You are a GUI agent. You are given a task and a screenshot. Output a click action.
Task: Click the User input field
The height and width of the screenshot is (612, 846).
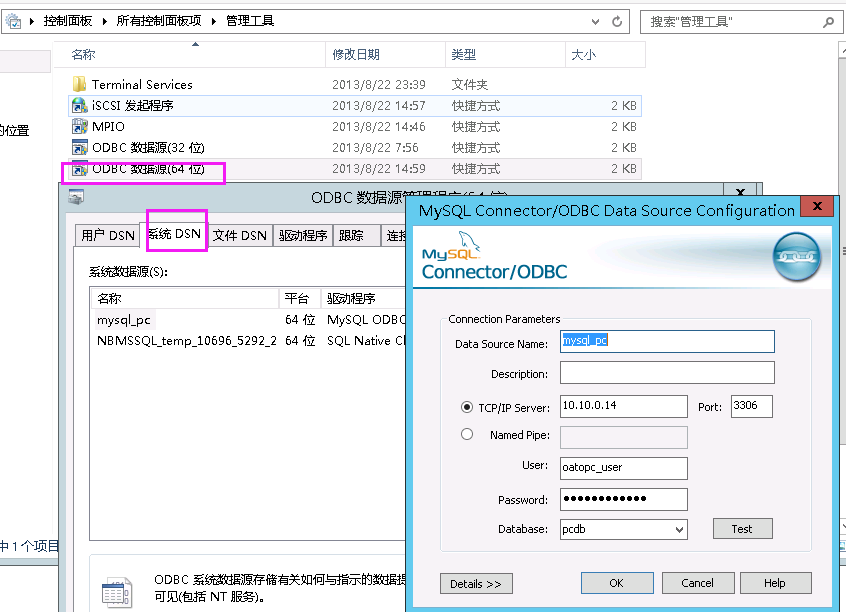pos(624,468)
